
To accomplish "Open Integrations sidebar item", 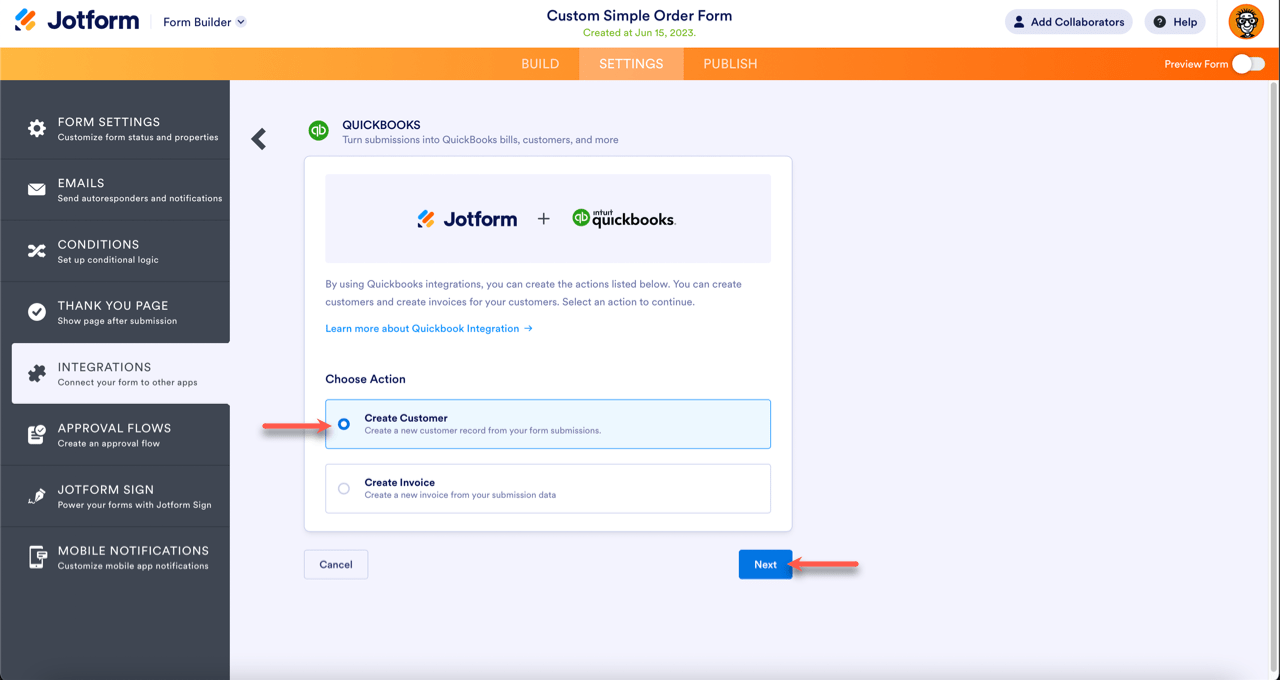I will pyautogui.click(x=121, y=373).
